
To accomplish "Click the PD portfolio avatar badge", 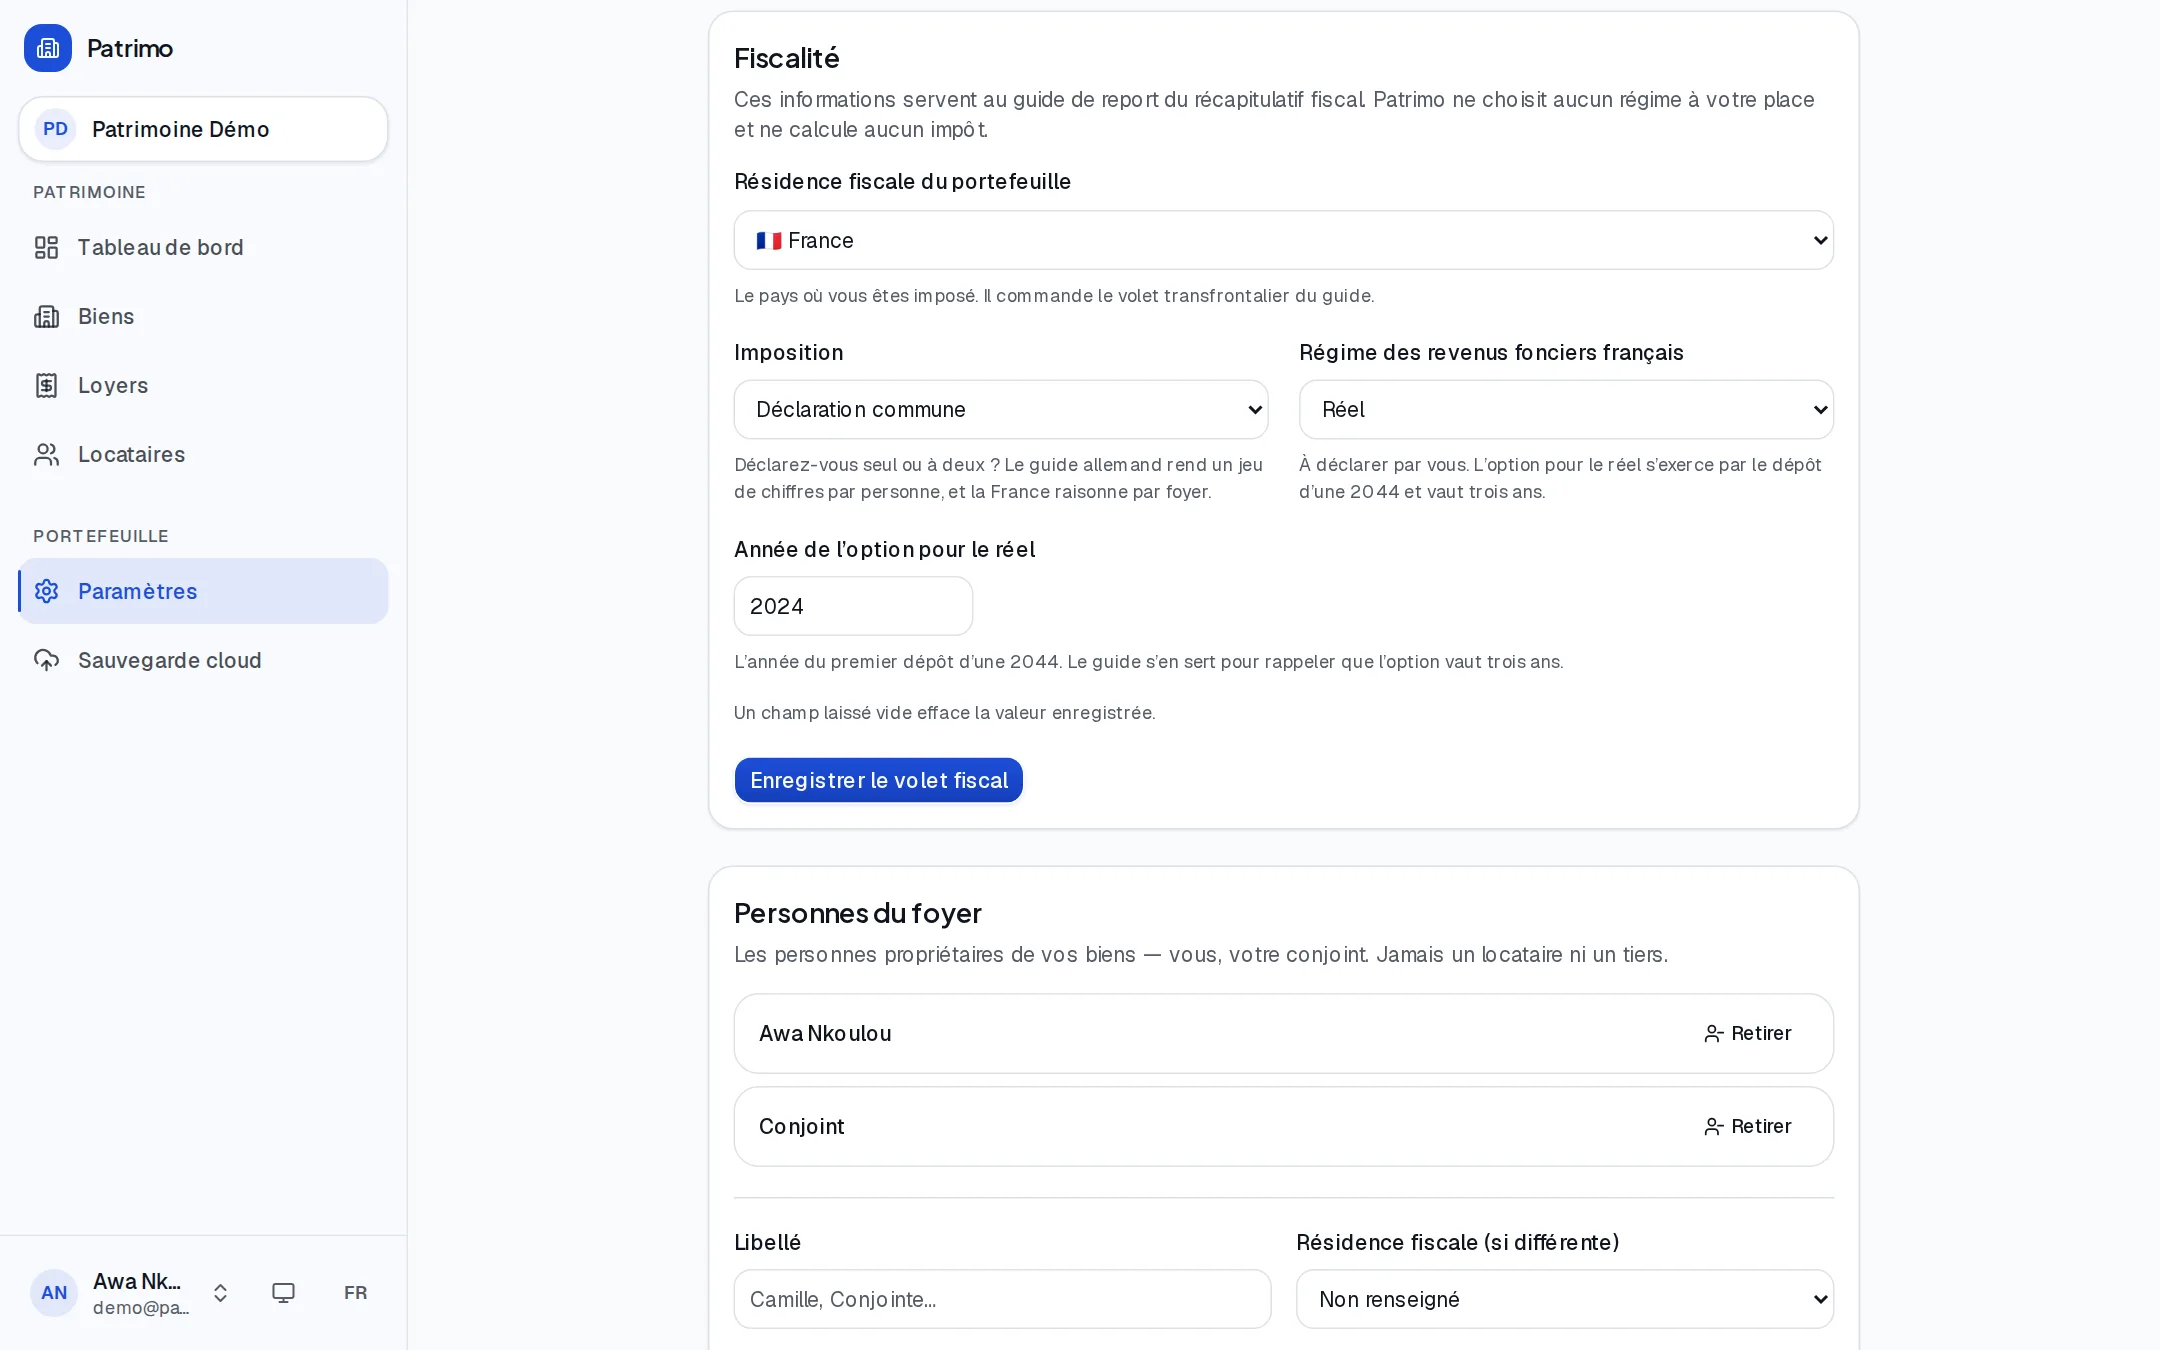I will 56,129.
